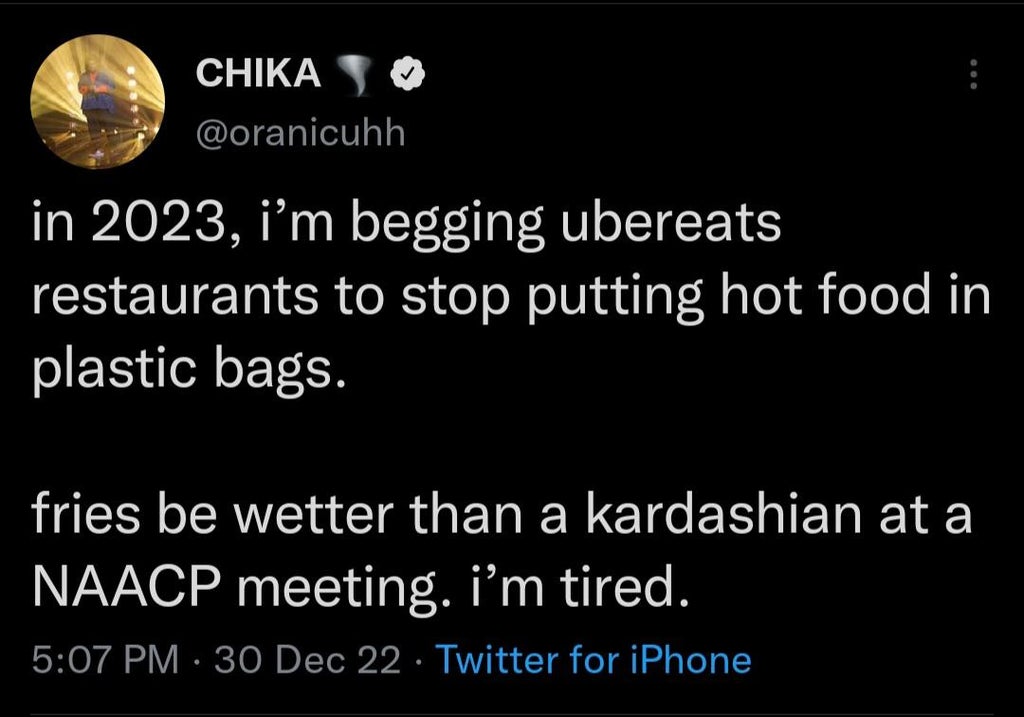Open the @oranicuhh handle link
The image size is (1024, 717).
[300, 133]
